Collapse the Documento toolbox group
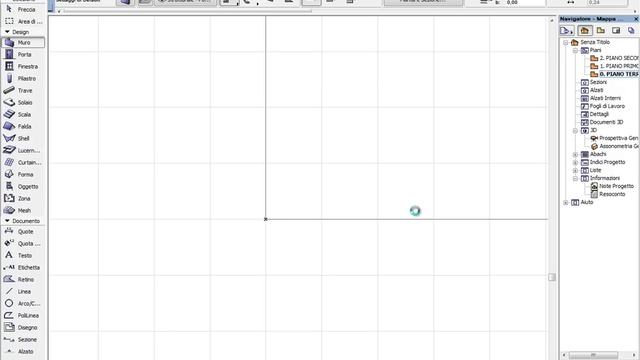This screenshot has width=640, height=360. pos(7,221)
